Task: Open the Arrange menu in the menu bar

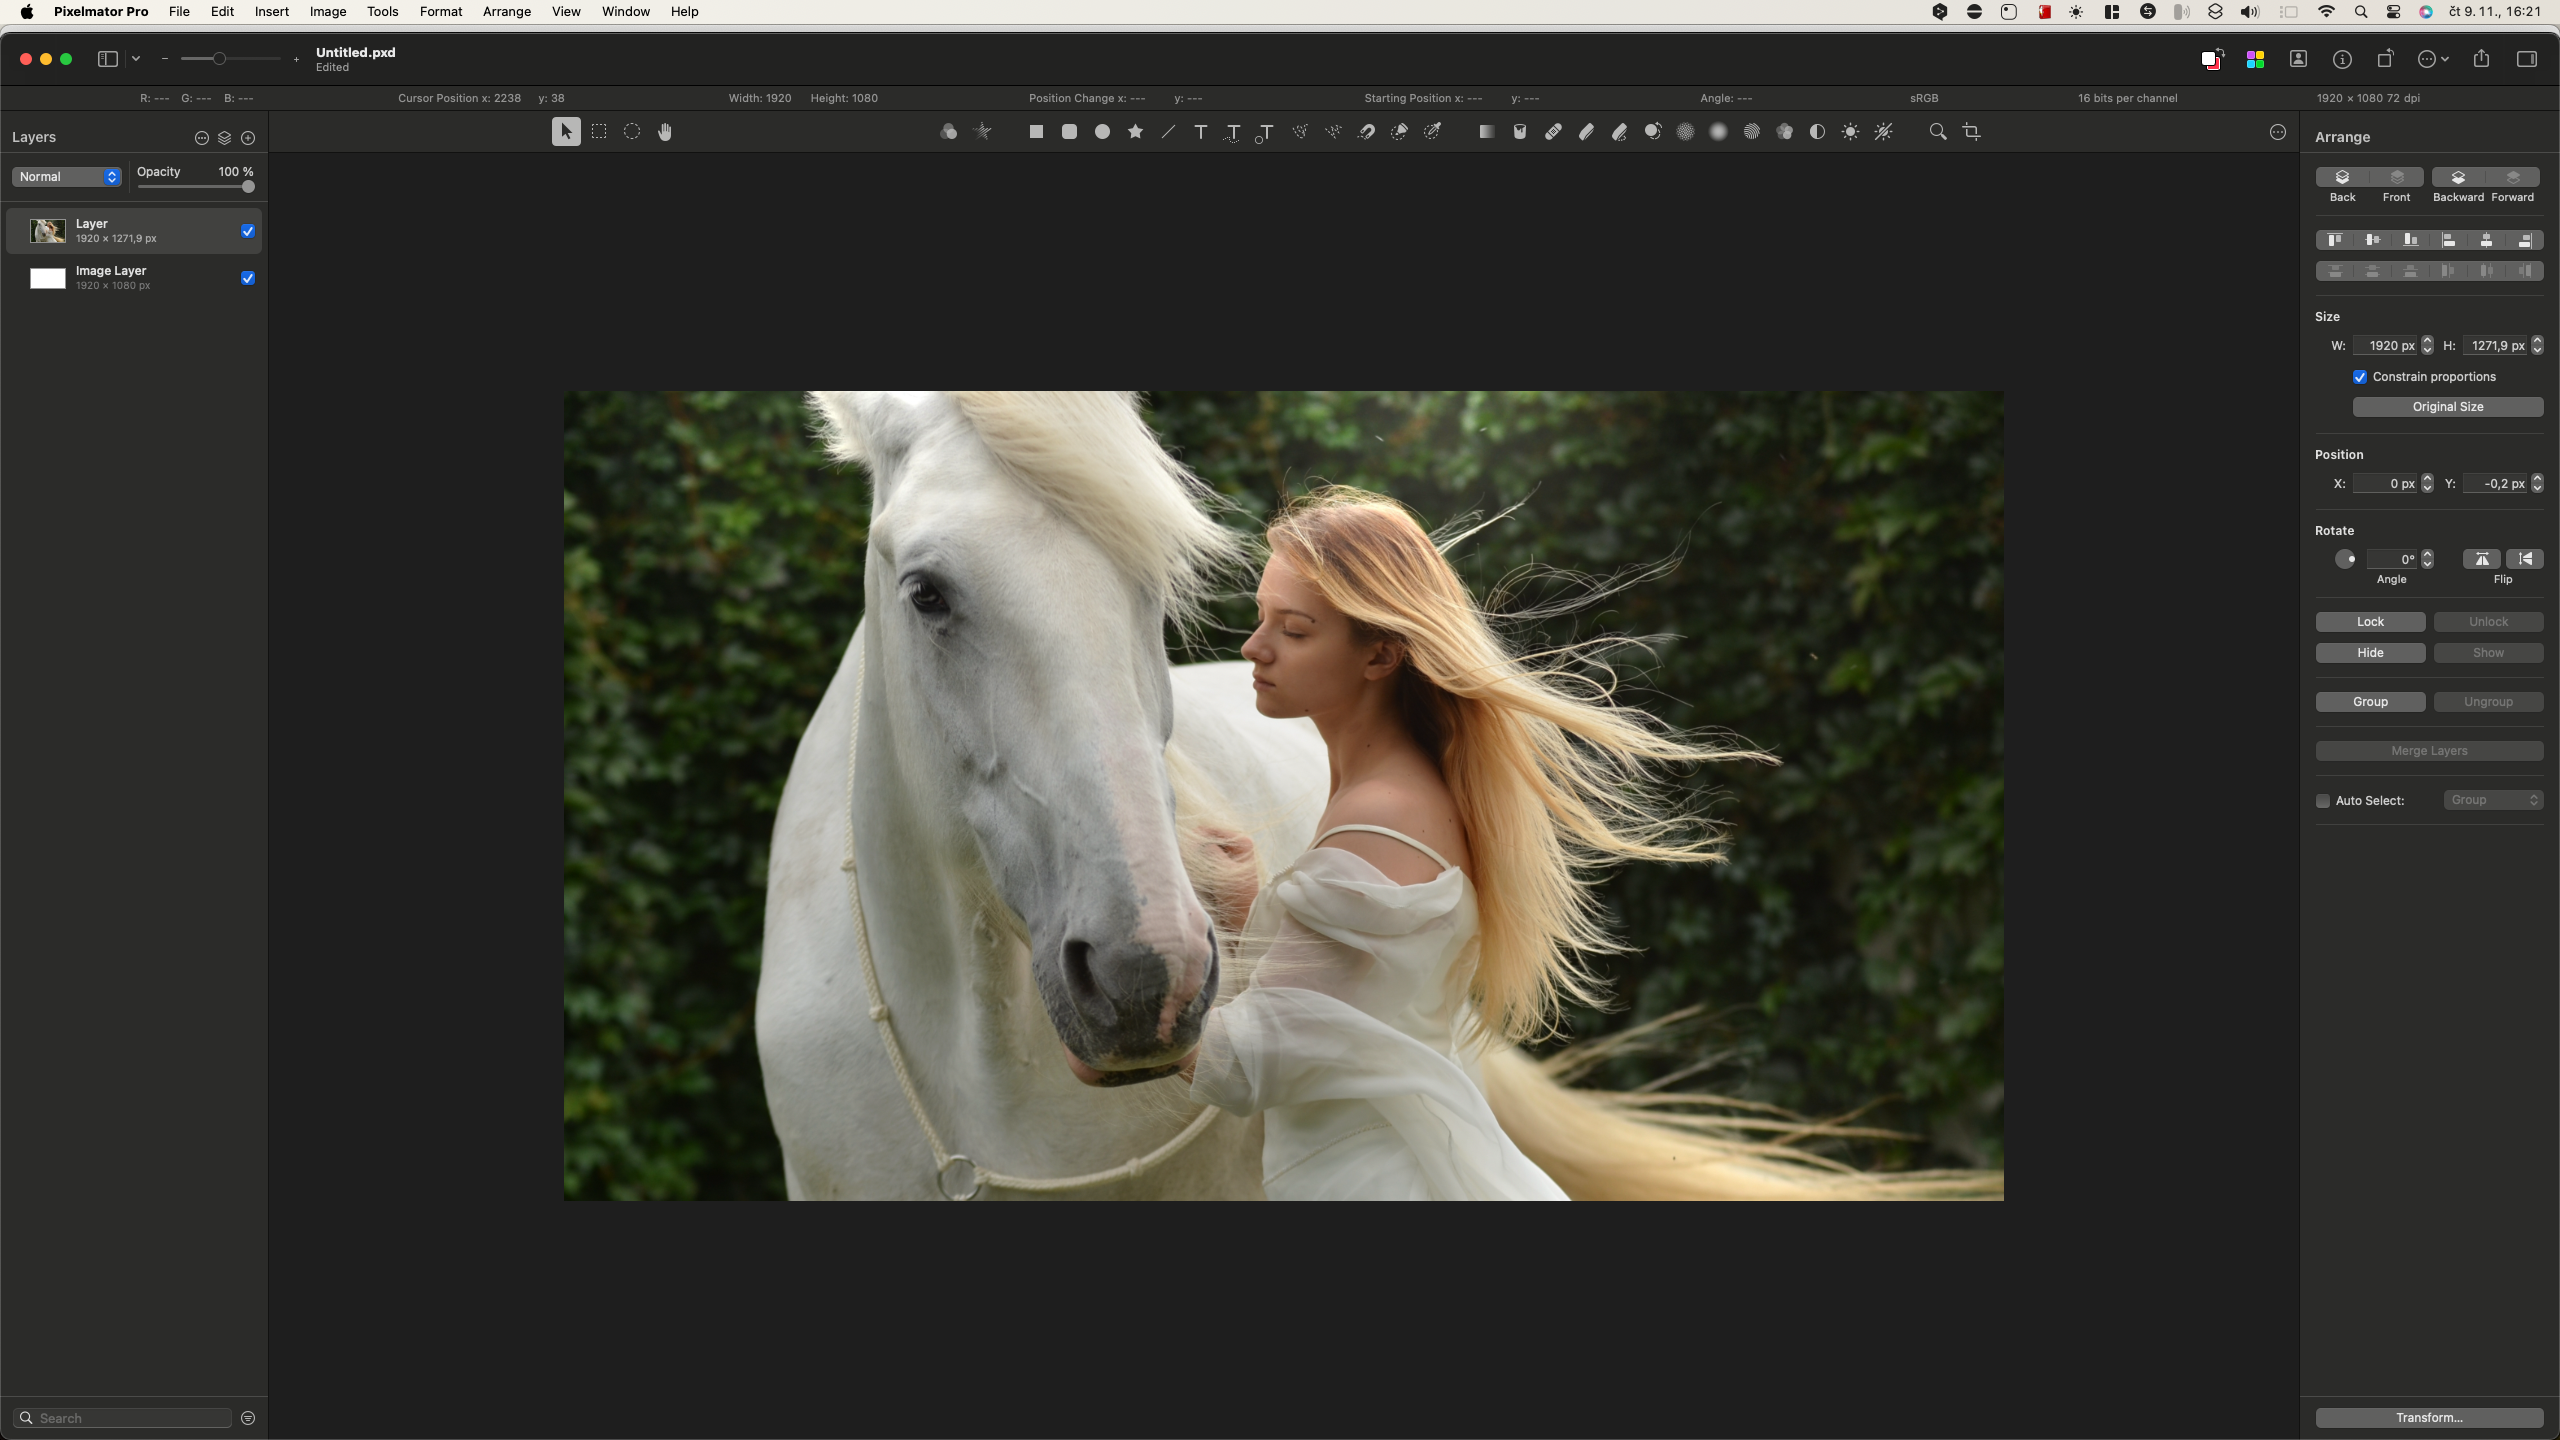Action: [506, 12]
